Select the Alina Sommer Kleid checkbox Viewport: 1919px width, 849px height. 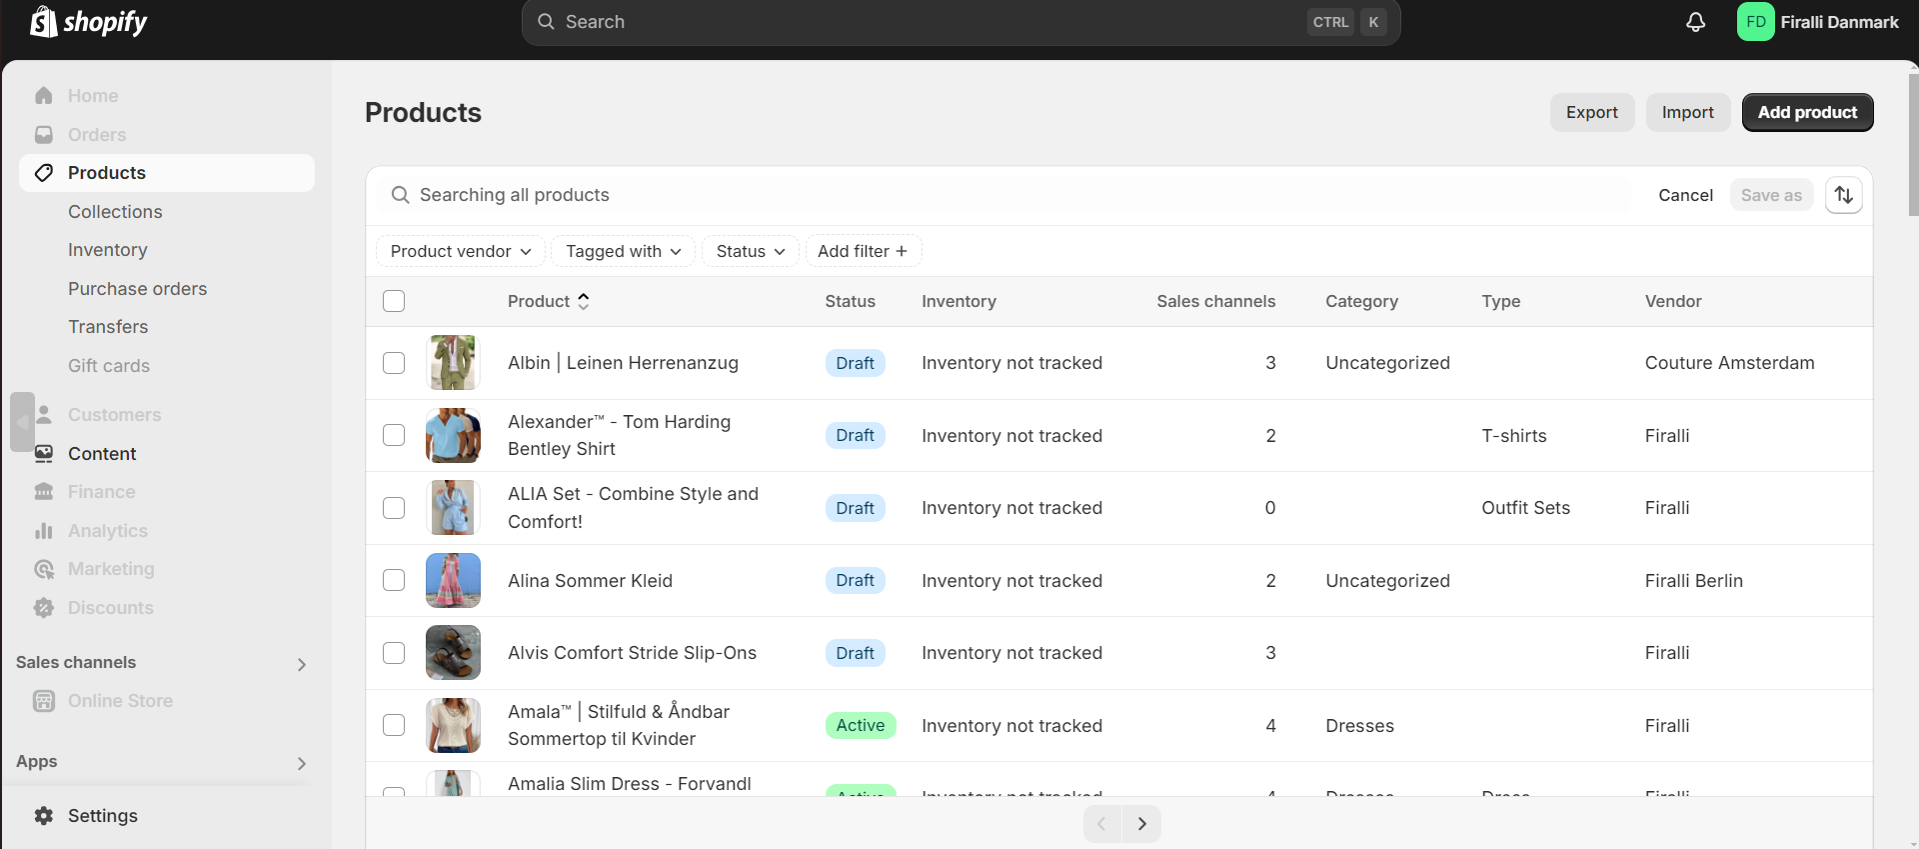(394, 580)
